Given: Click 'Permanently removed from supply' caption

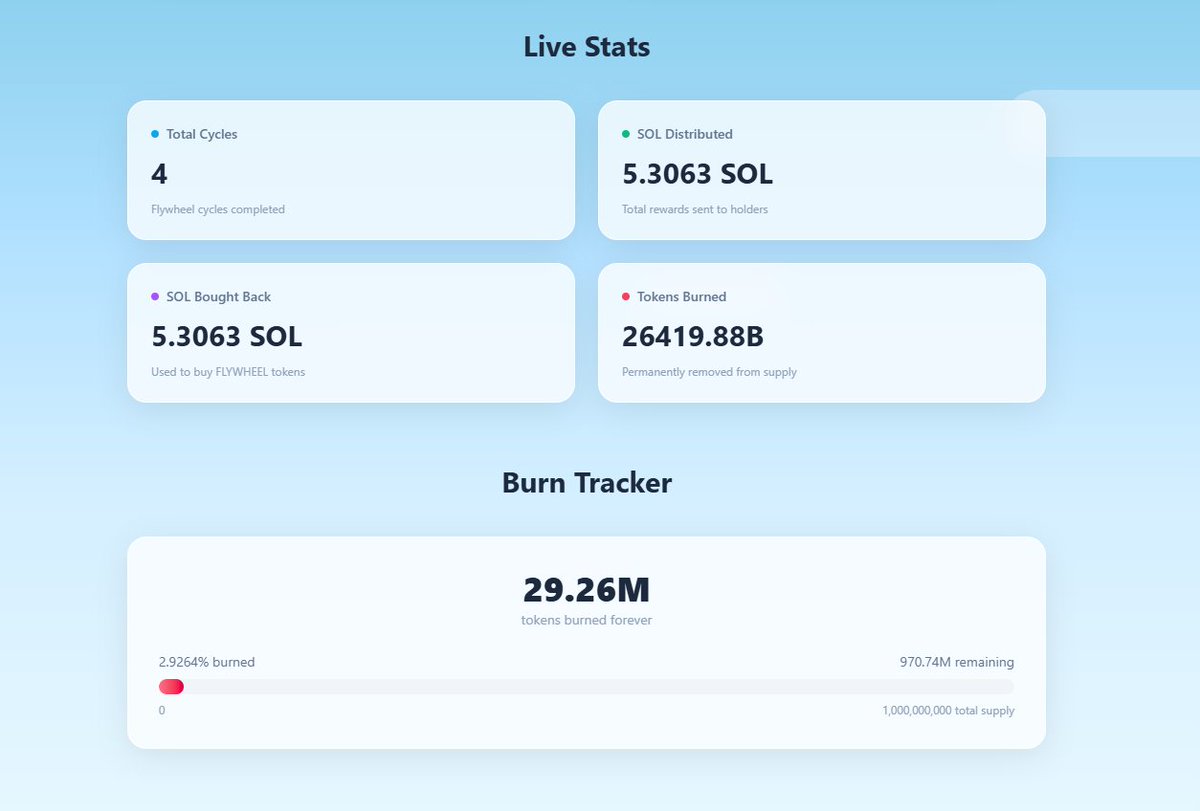Looking at the screenshot, I should (x=710, y=372).
